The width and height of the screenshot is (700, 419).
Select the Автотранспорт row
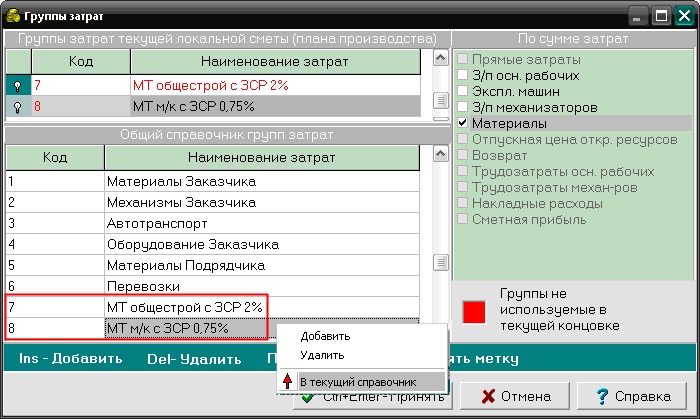coord(212,224)
